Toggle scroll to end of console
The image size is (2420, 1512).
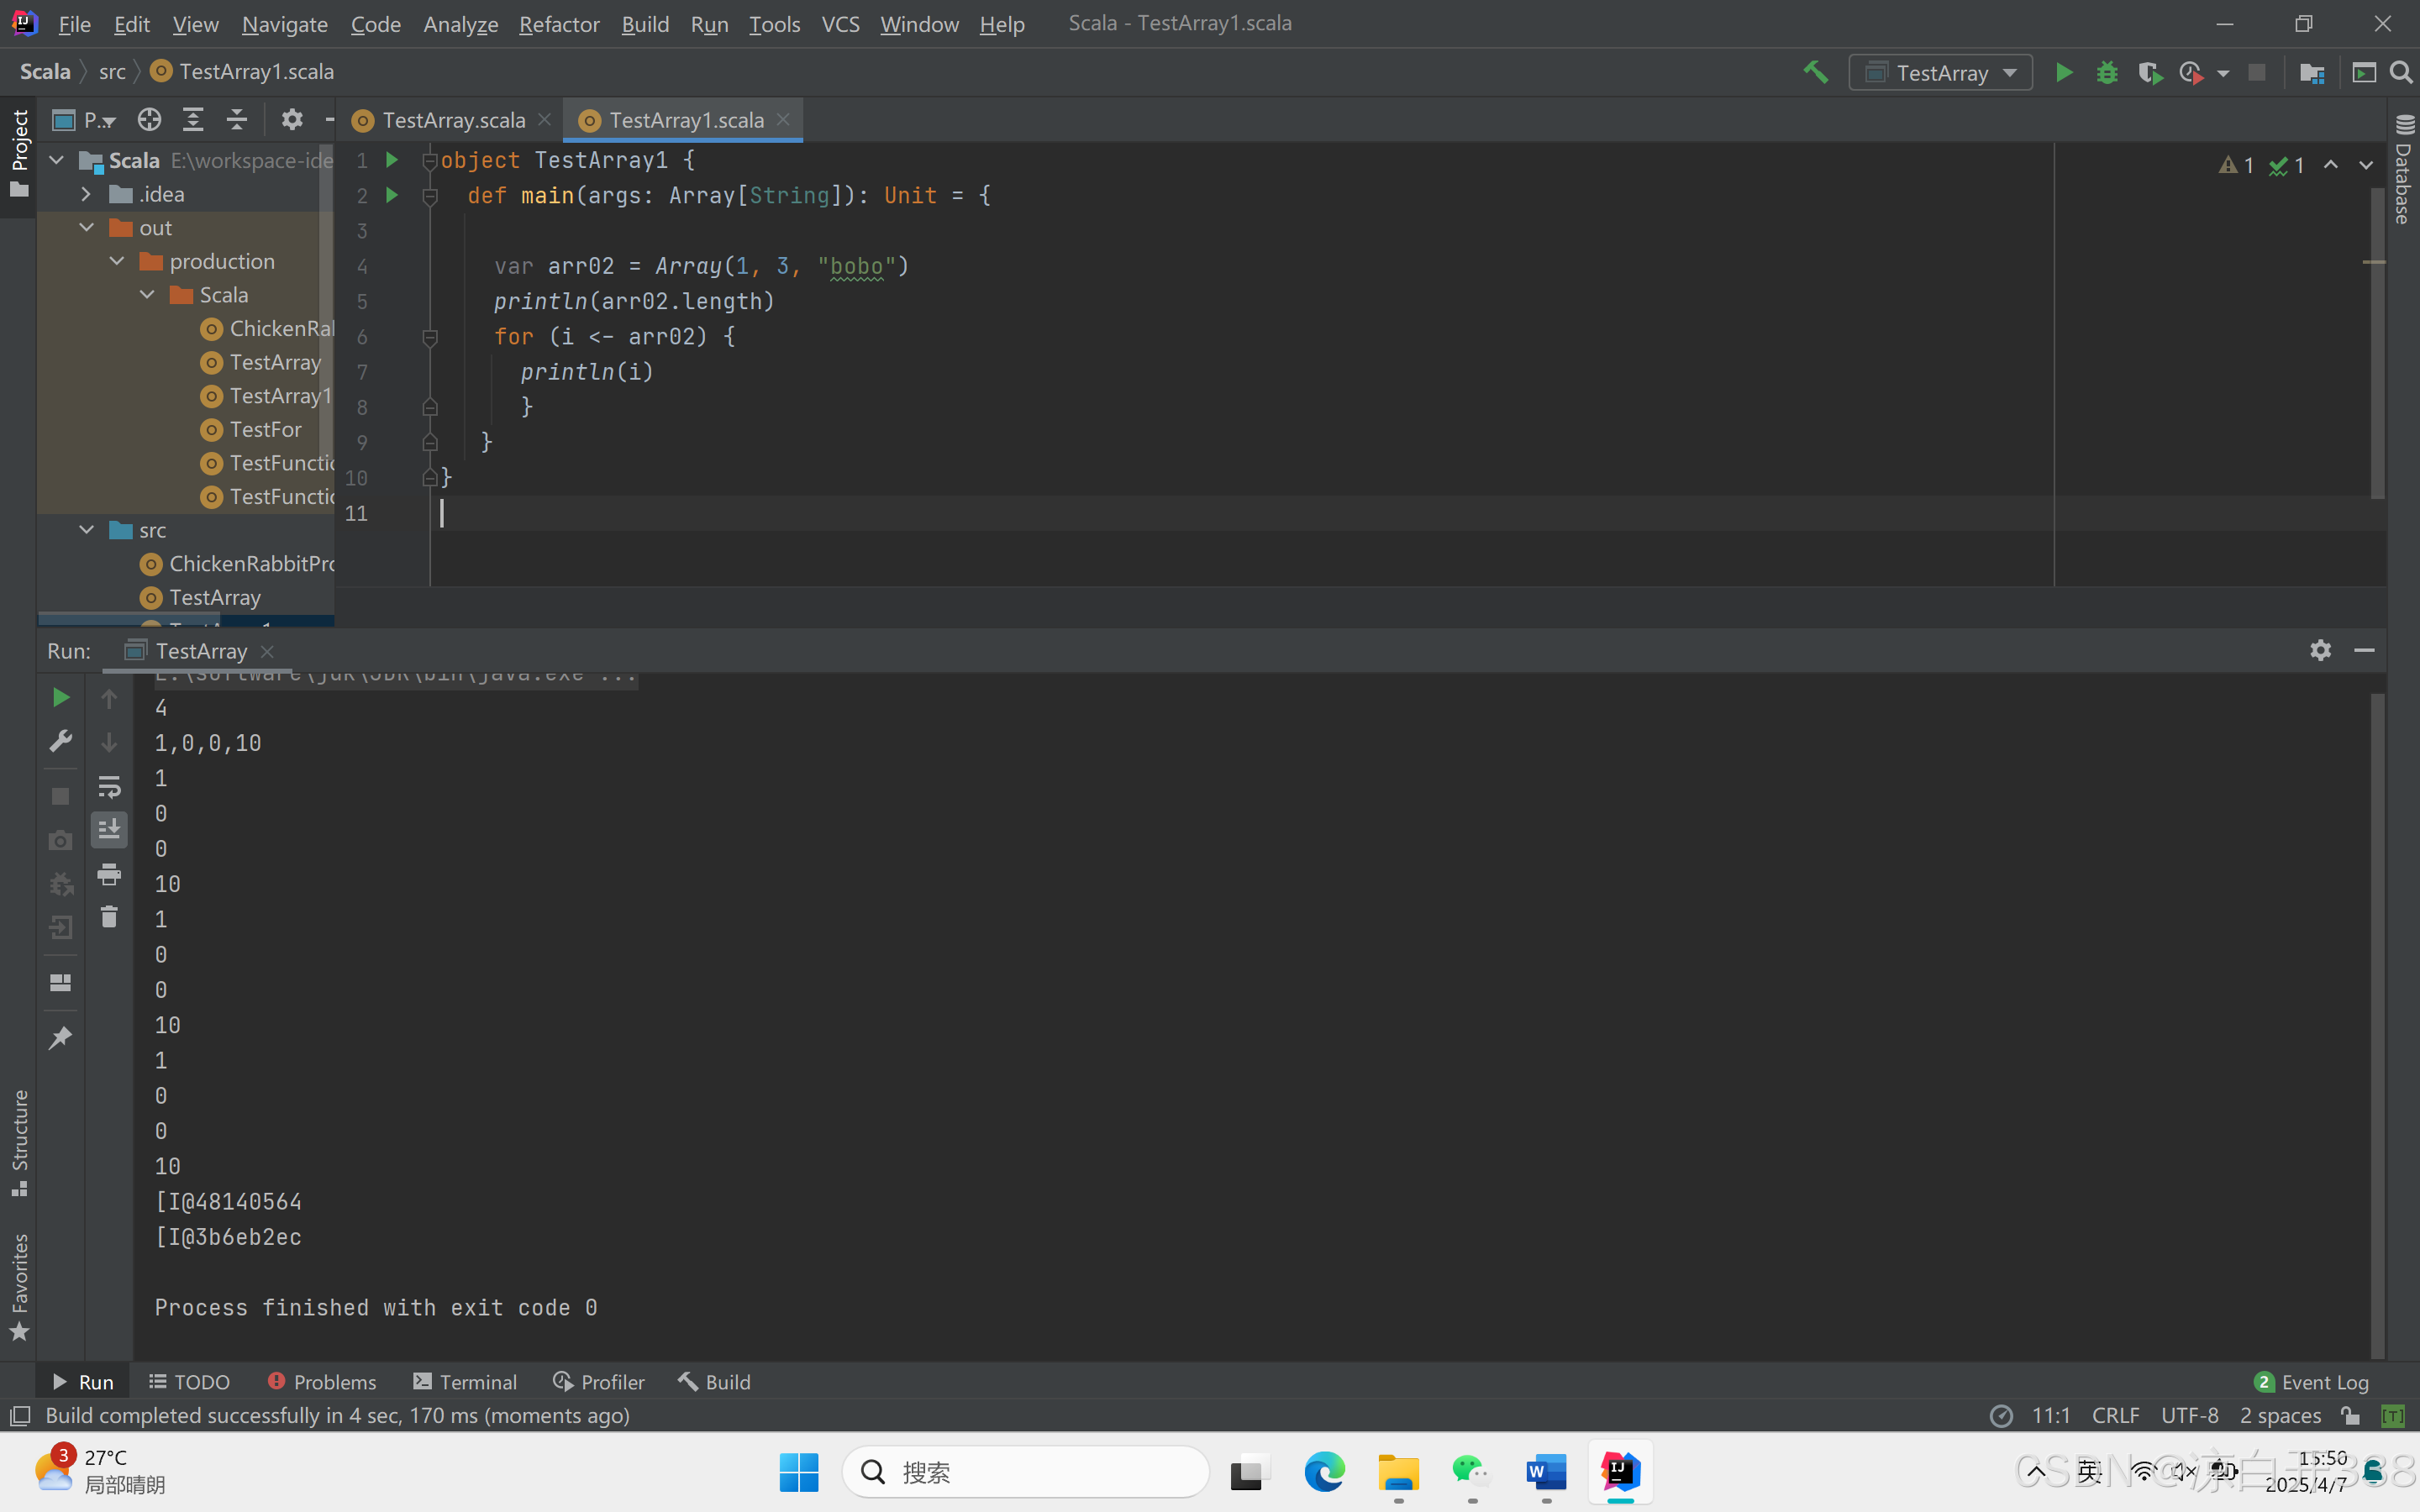click(109, 829)
